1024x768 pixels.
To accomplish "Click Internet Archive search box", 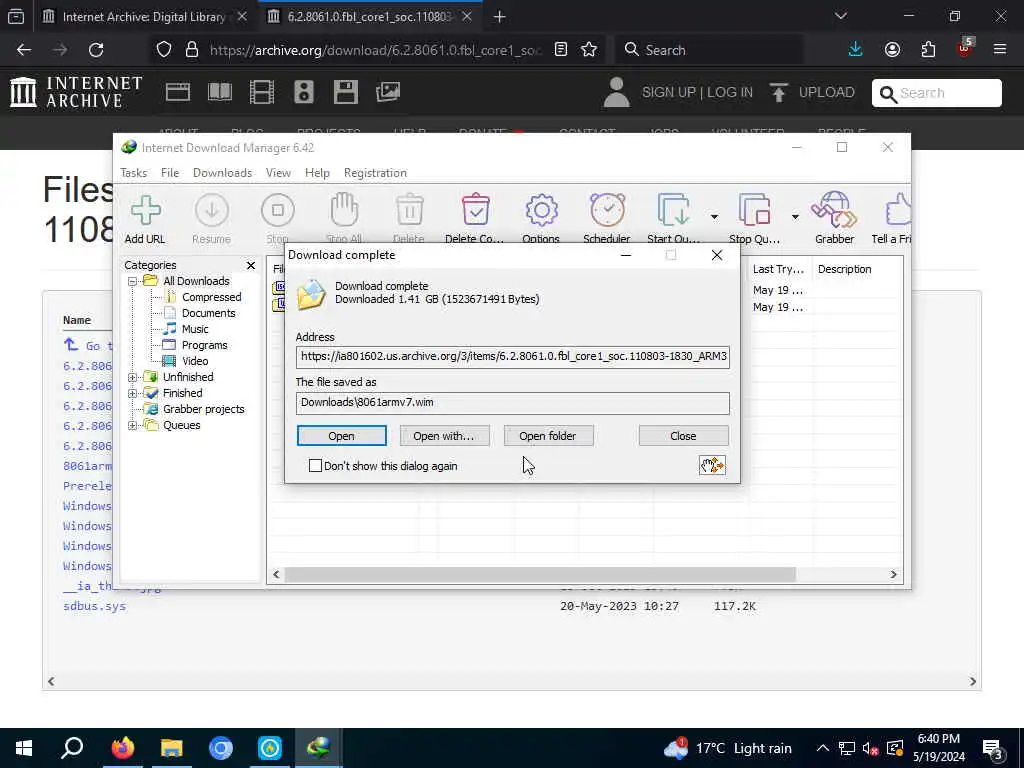I will (x=936, y=93).
